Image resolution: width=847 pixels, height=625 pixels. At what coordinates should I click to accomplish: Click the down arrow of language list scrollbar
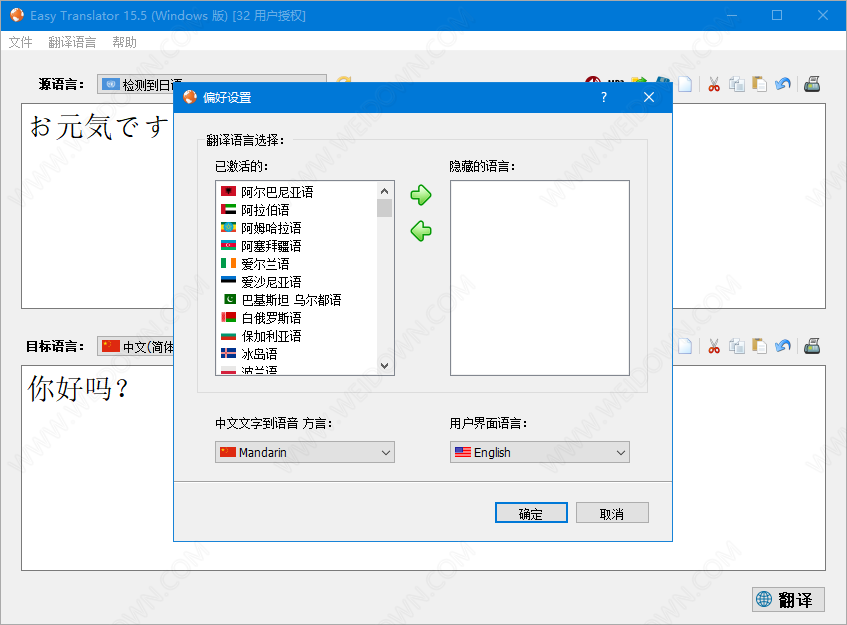click(385, 366)
